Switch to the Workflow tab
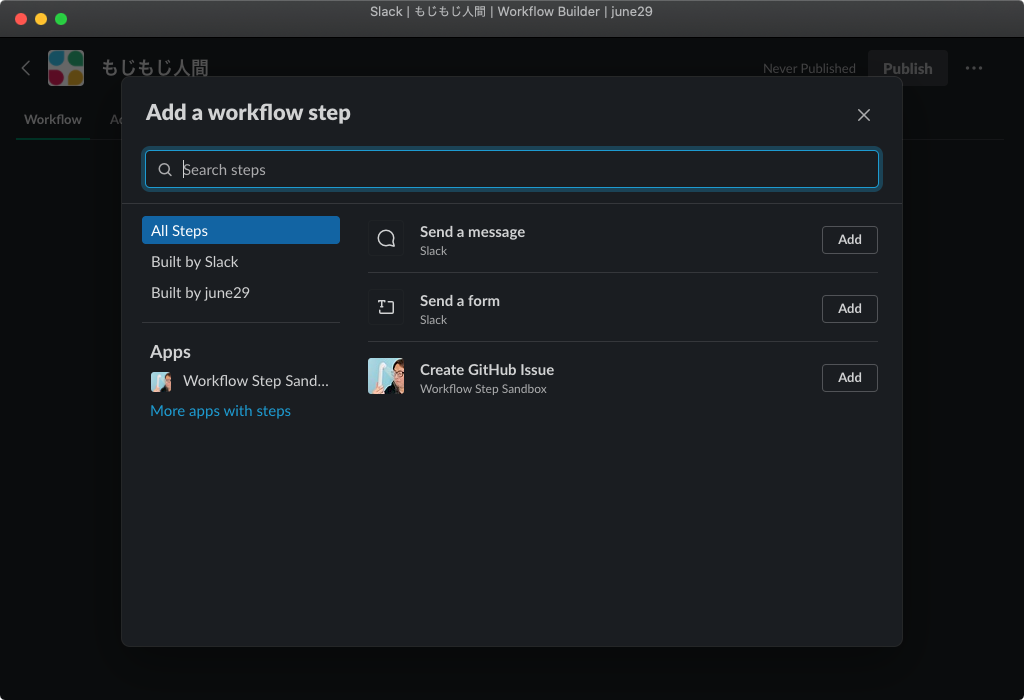 tap(53, 120)
